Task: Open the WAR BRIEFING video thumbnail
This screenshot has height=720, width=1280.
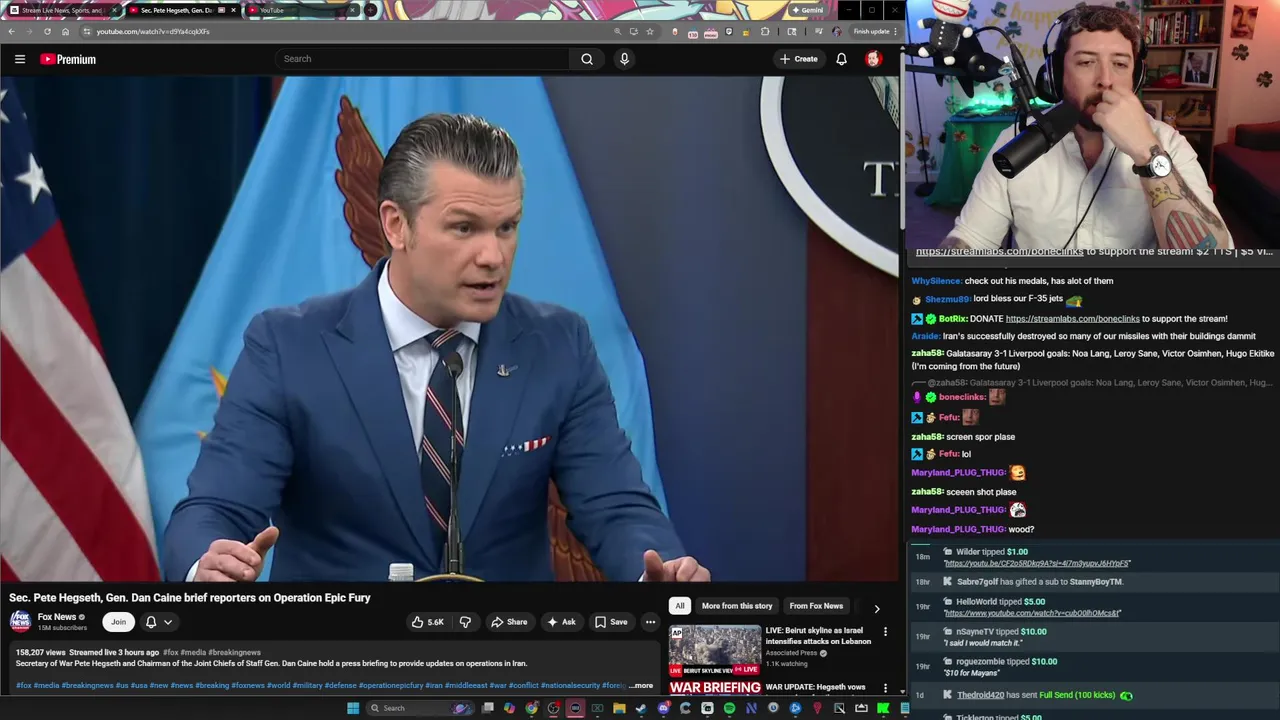Action: pos(714,688)
